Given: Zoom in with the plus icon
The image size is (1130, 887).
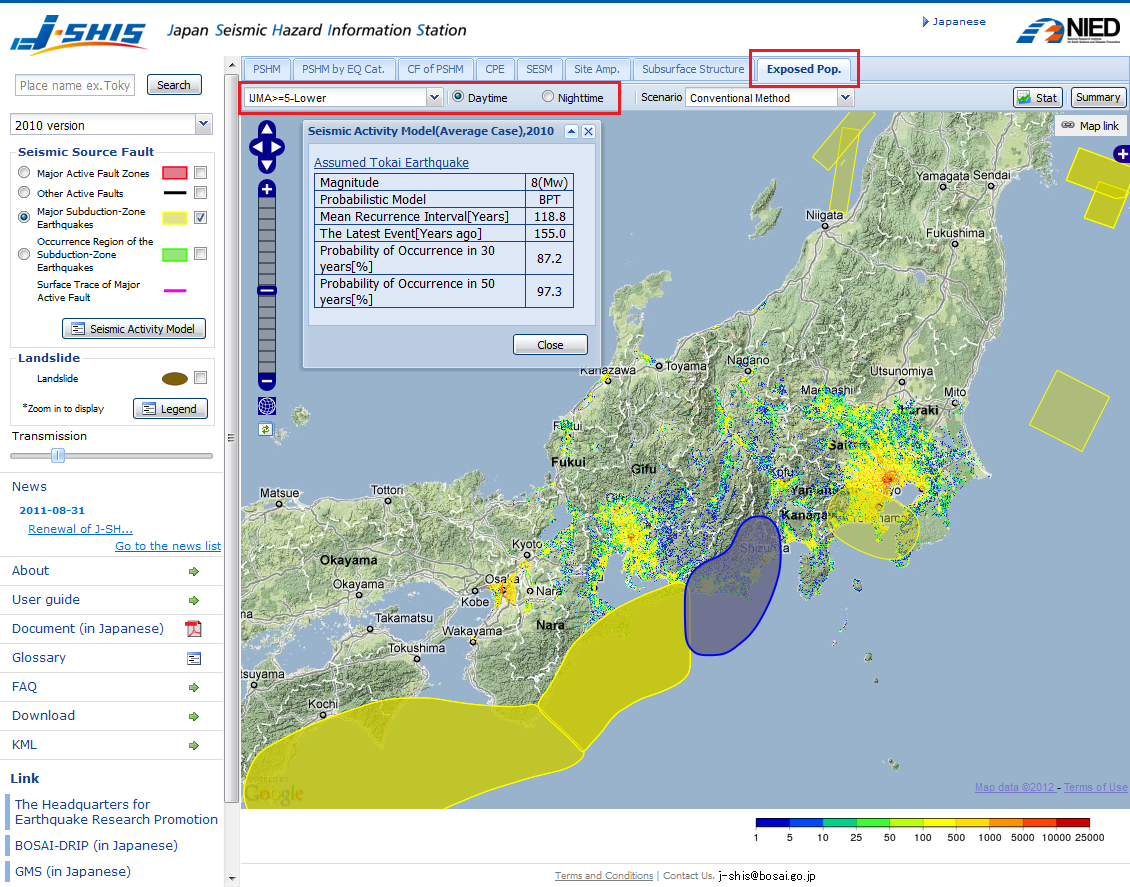Looking at the screenshot, I should 265,187.
